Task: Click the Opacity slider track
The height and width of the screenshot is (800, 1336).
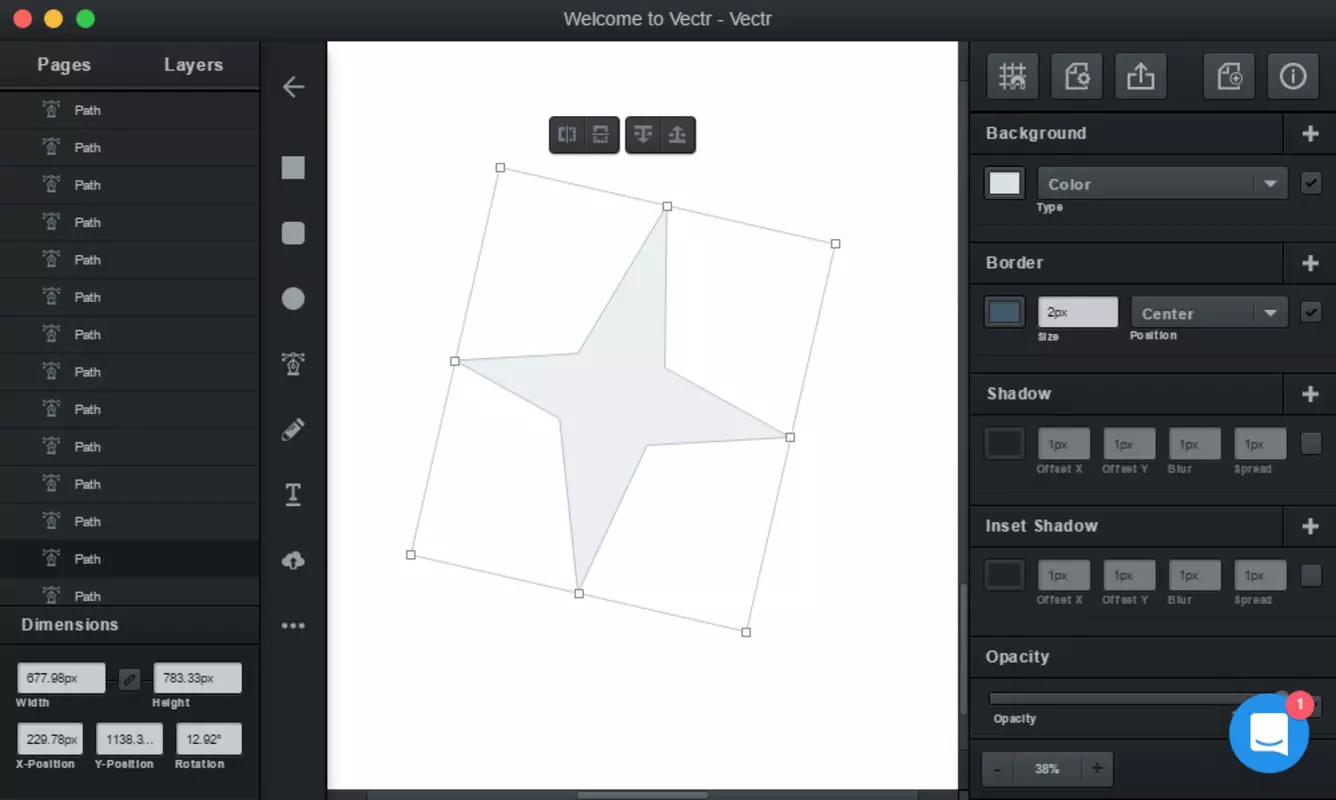Action: pyautogui.click(x=1134, y=699)
